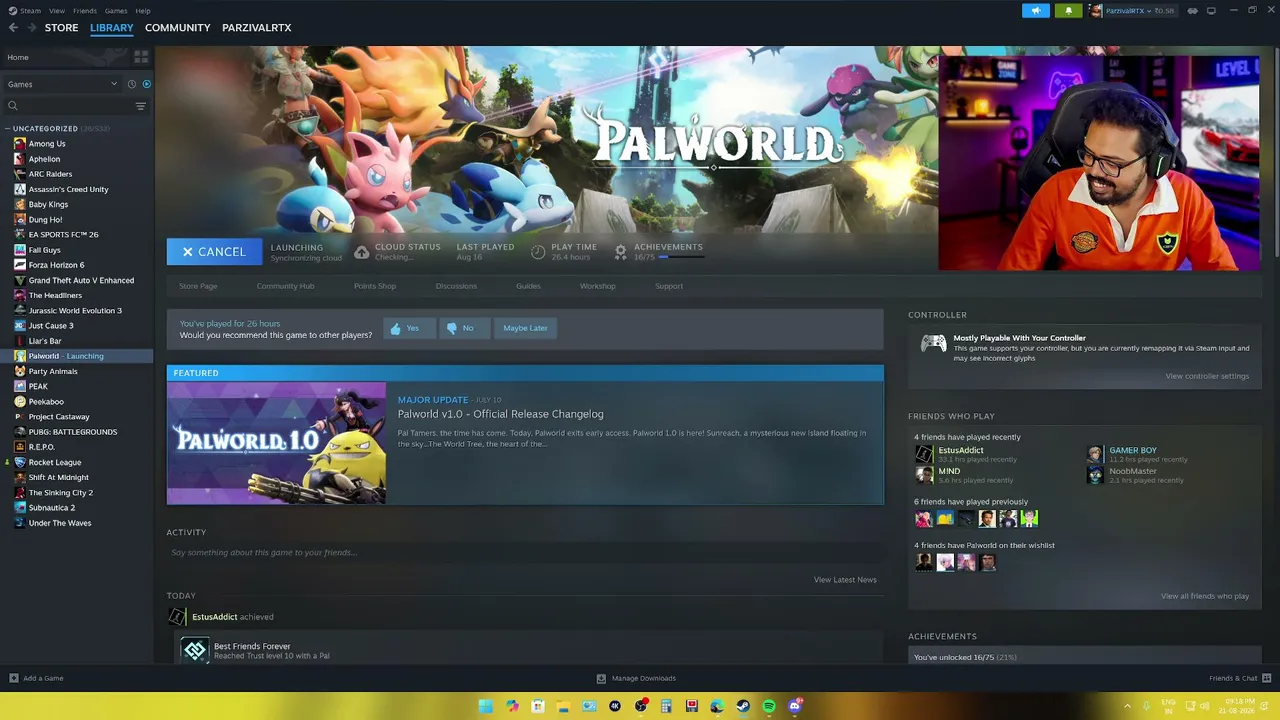
Task: Switch to Big Picture mode icon
Action: pos(1211,11)
